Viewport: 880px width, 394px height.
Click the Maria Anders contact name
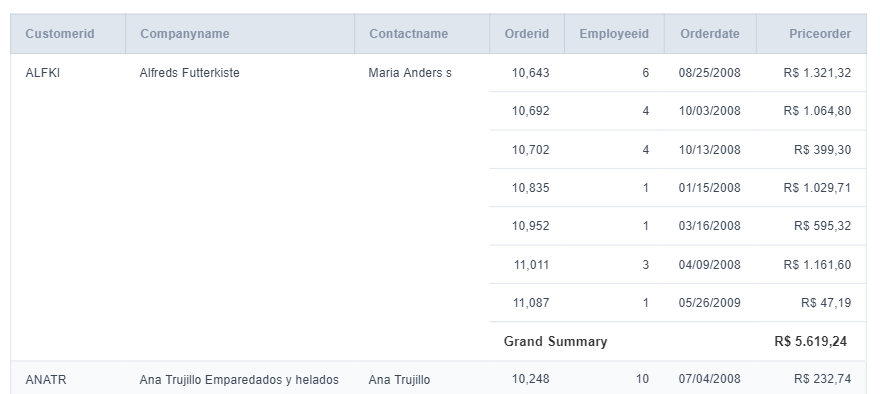(x=410, y=73)
